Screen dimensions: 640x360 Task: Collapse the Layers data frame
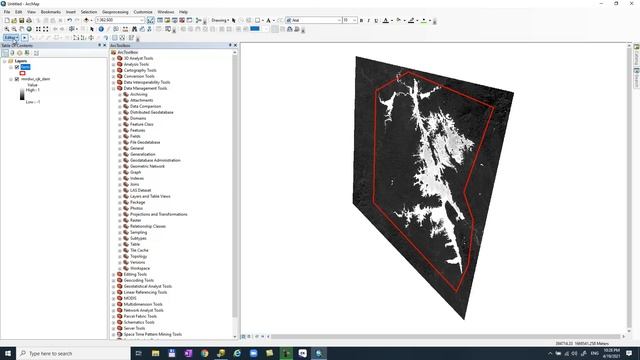tap(4, 61)
